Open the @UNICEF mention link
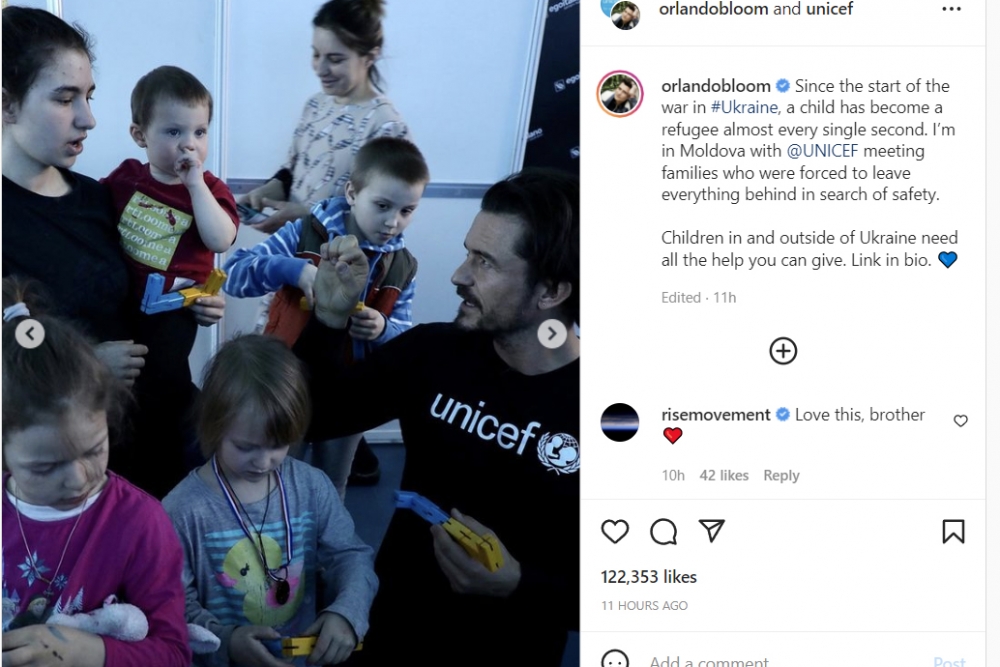 822,151
